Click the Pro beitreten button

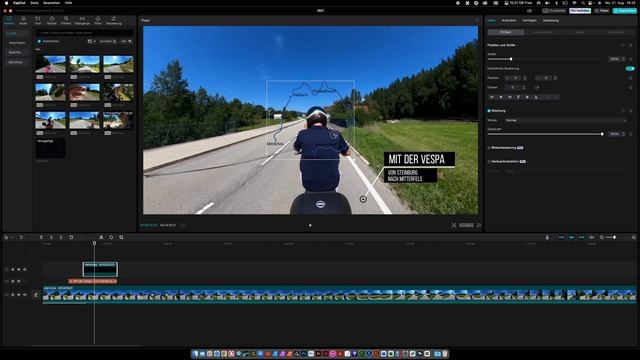[580, 11]
